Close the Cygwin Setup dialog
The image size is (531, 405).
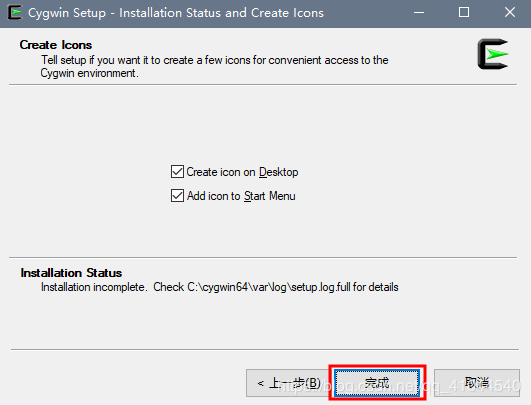(510, 13)
